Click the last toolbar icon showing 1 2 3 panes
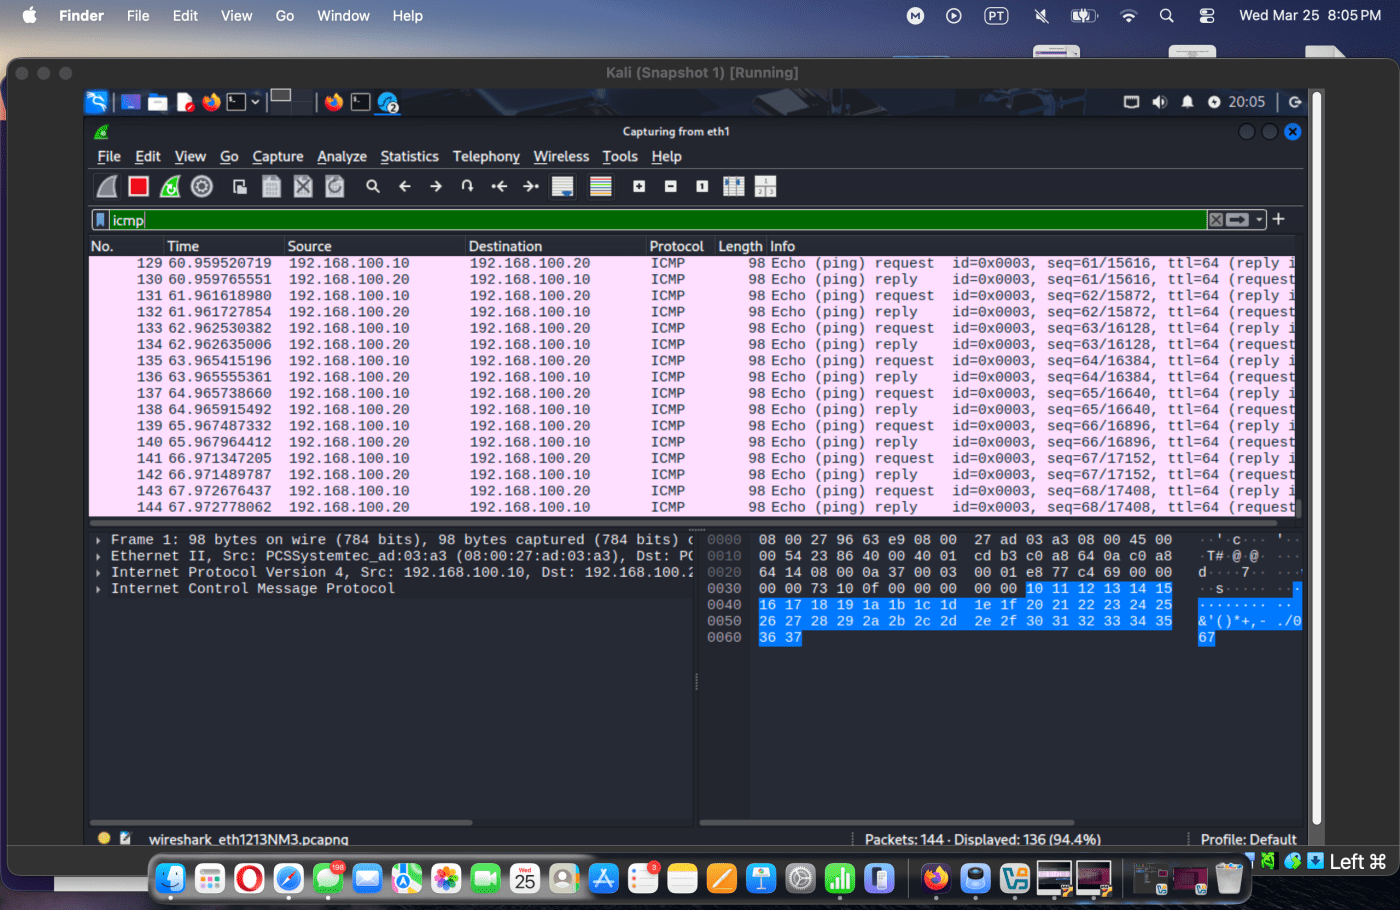The image size is (1400, 910). 766,187
